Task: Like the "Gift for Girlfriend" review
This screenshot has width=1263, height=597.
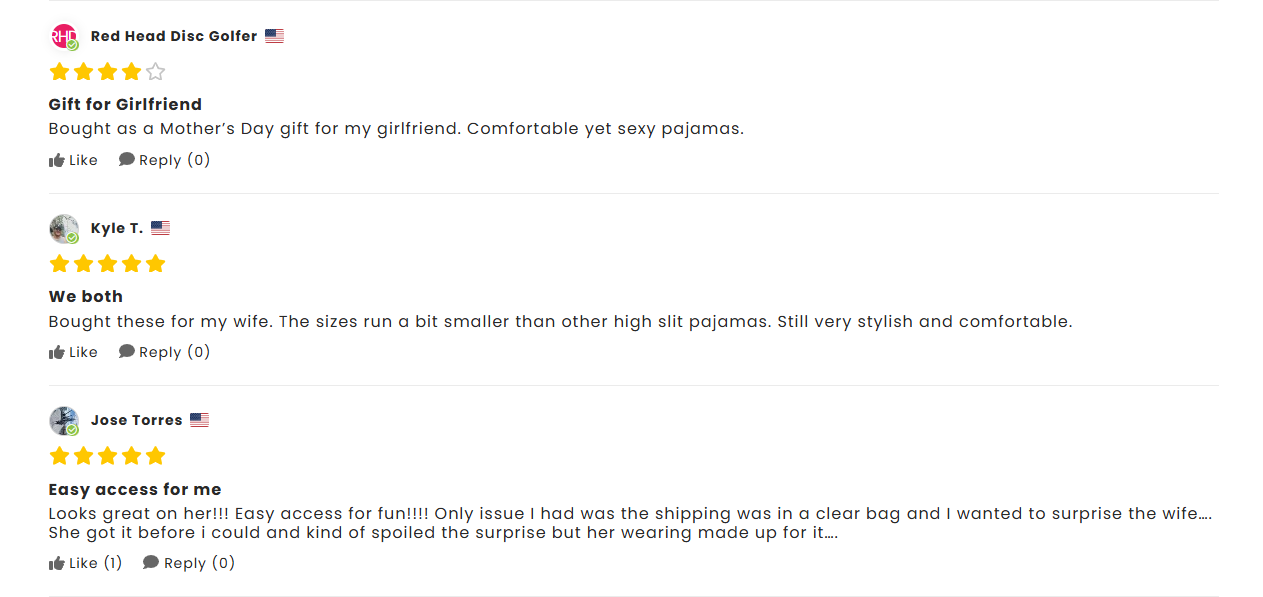Action: point(73,160)
